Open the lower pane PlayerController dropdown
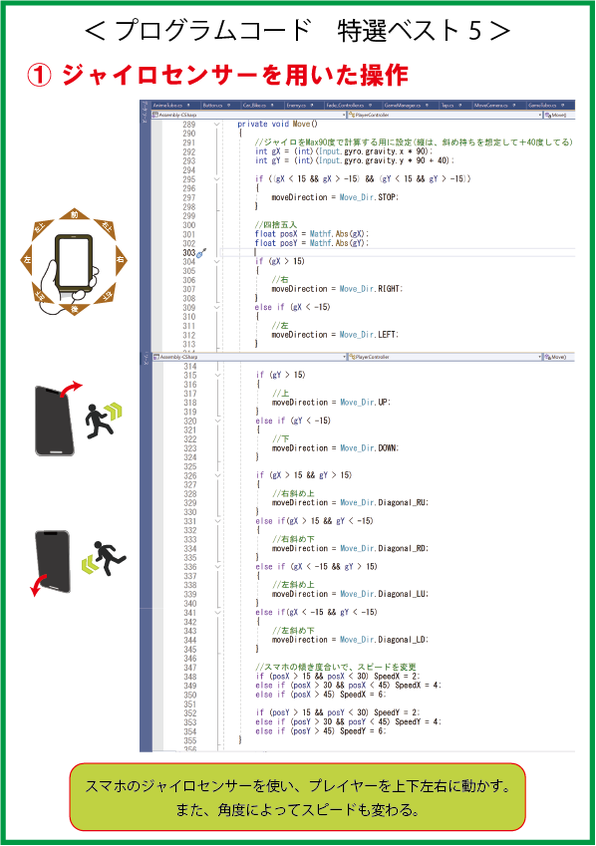 coord(444,357)
